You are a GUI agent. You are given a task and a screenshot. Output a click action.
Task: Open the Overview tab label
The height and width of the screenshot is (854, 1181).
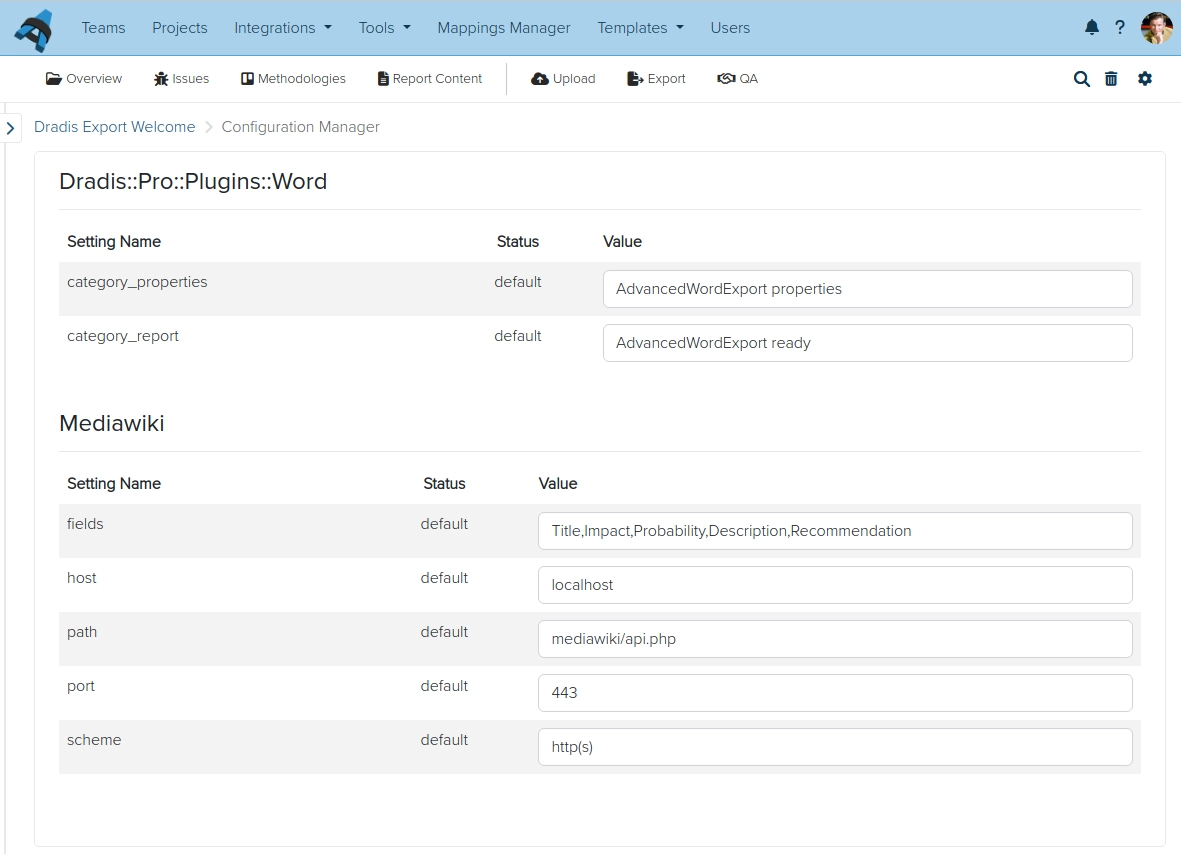tap(93, 78)
